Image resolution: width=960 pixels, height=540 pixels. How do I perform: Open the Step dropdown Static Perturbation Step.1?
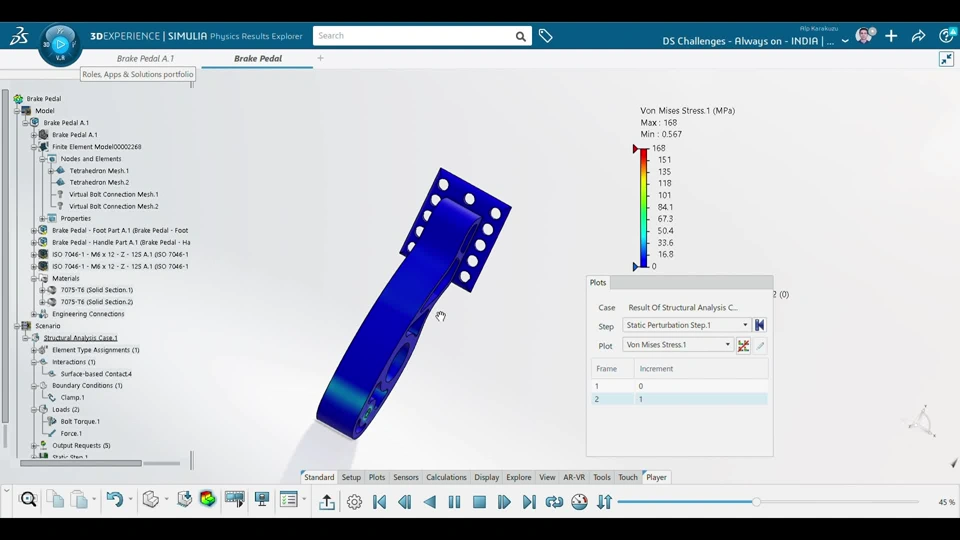686,325
